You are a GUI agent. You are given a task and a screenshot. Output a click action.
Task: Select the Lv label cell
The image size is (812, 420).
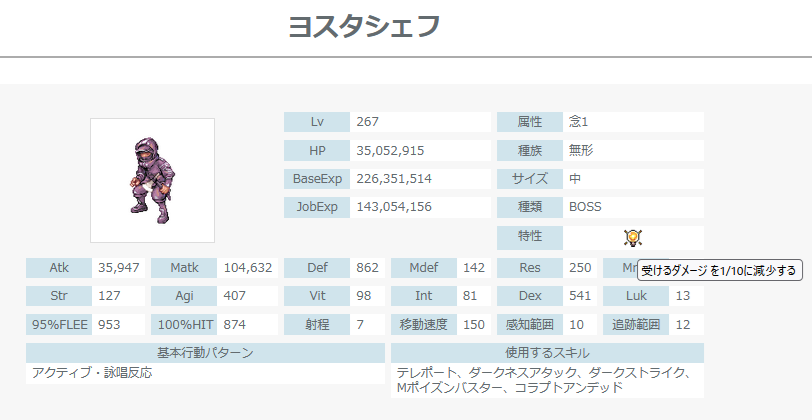316,122
